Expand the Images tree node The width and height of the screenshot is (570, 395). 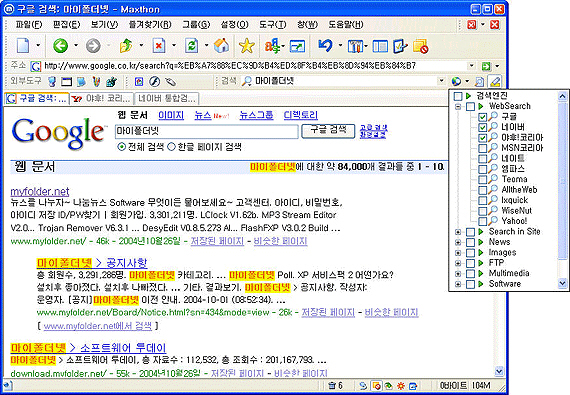458,253
